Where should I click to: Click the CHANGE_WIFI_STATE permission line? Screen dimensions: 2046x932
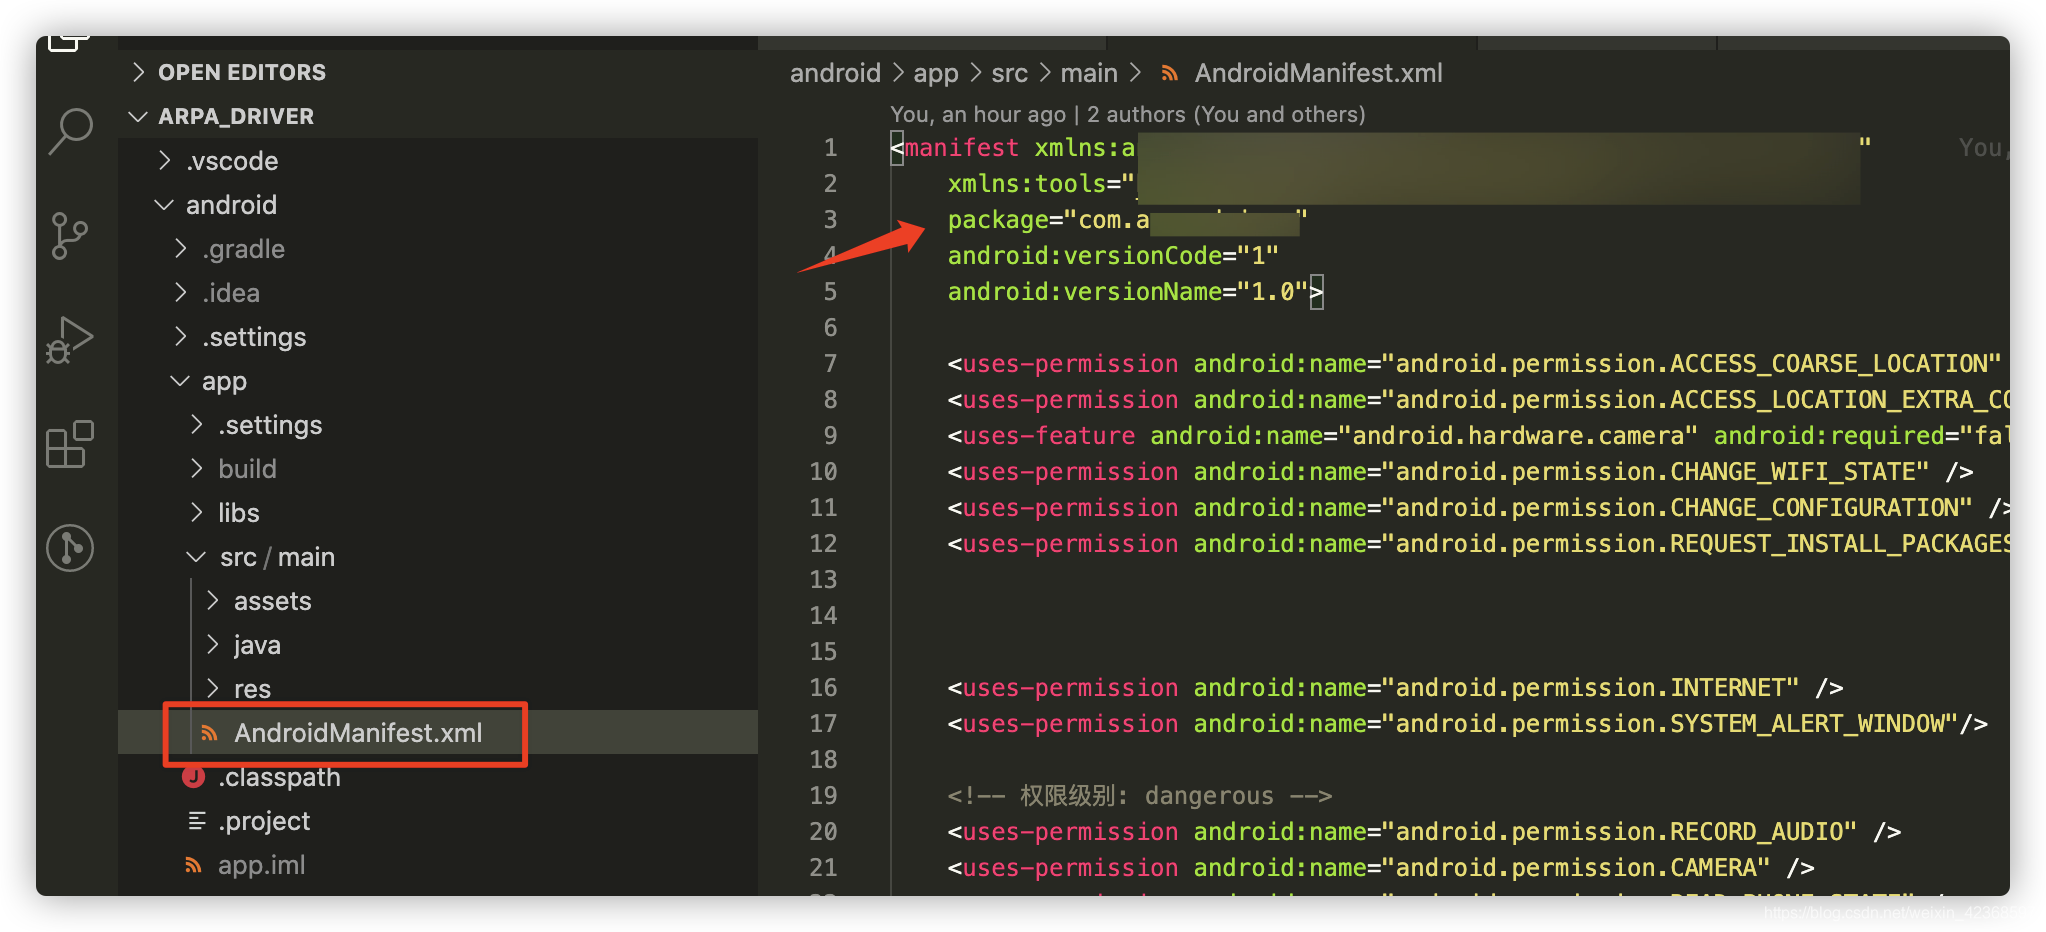(x=1460, y=472)
